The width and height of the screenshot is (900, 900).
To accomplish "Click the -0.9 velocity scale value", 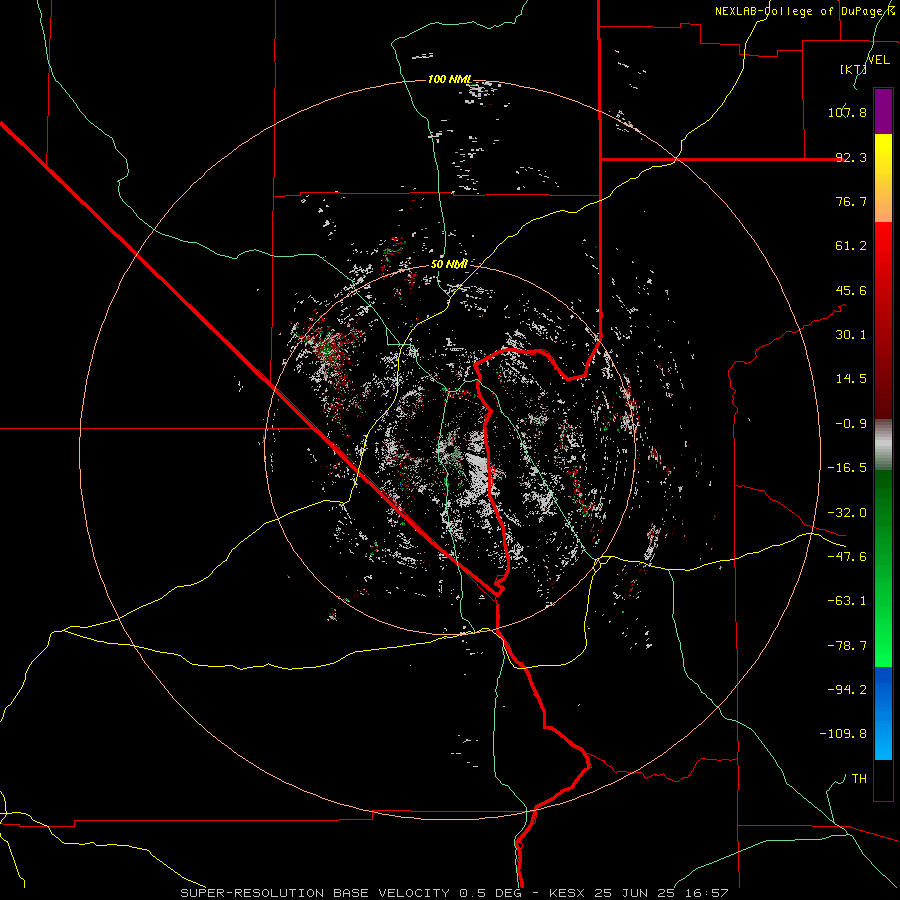I will point(851,424).
